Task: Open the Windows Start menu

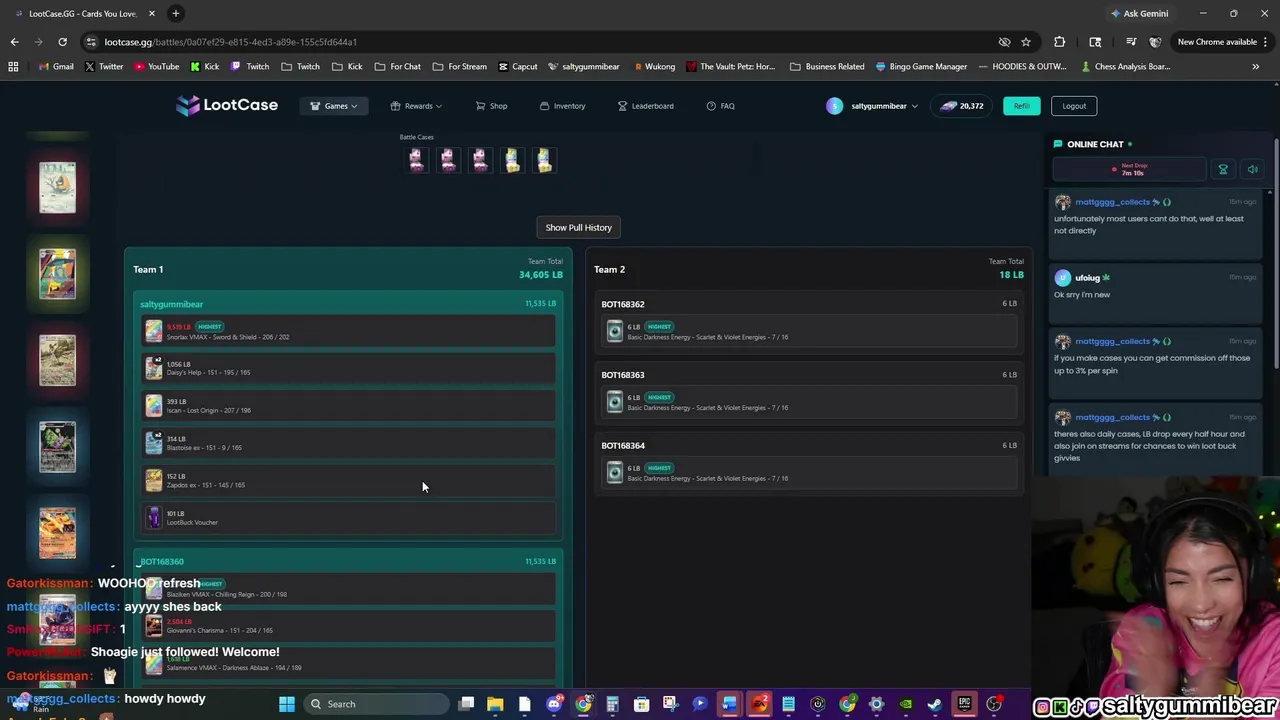Action: [287, 704]
